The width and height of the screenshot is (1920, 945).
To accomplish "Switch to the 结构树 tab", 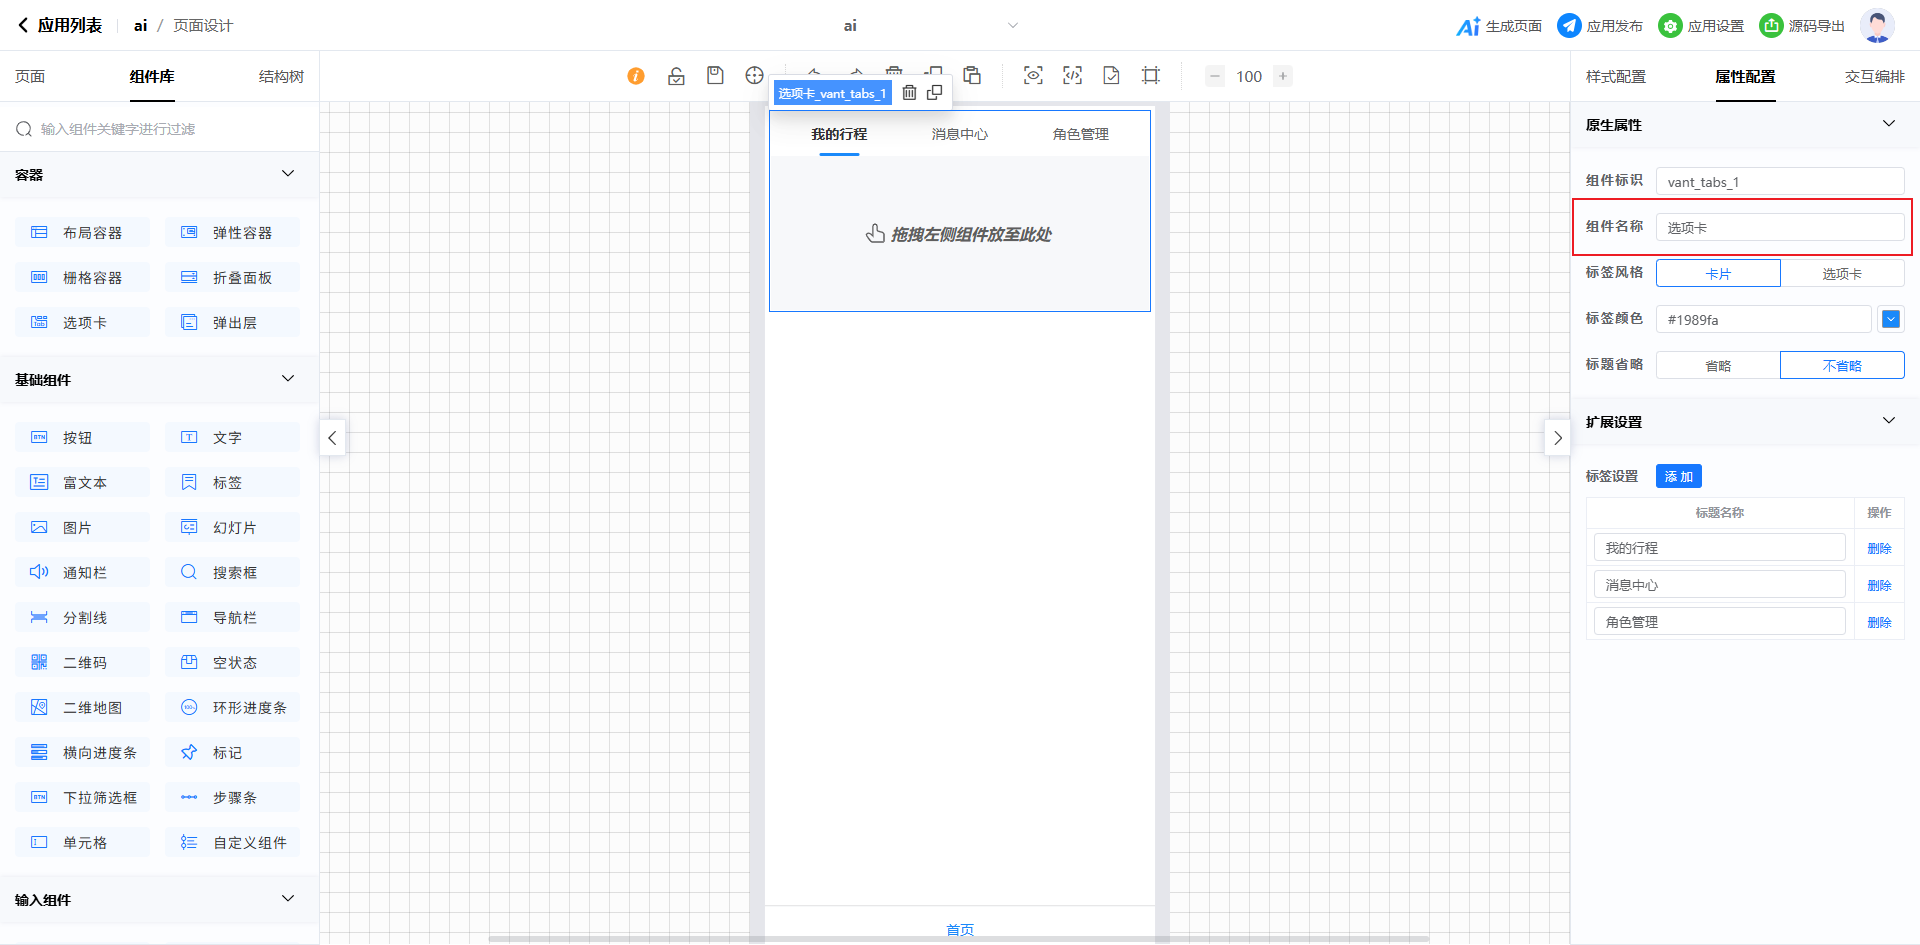I will coord(281,77).
